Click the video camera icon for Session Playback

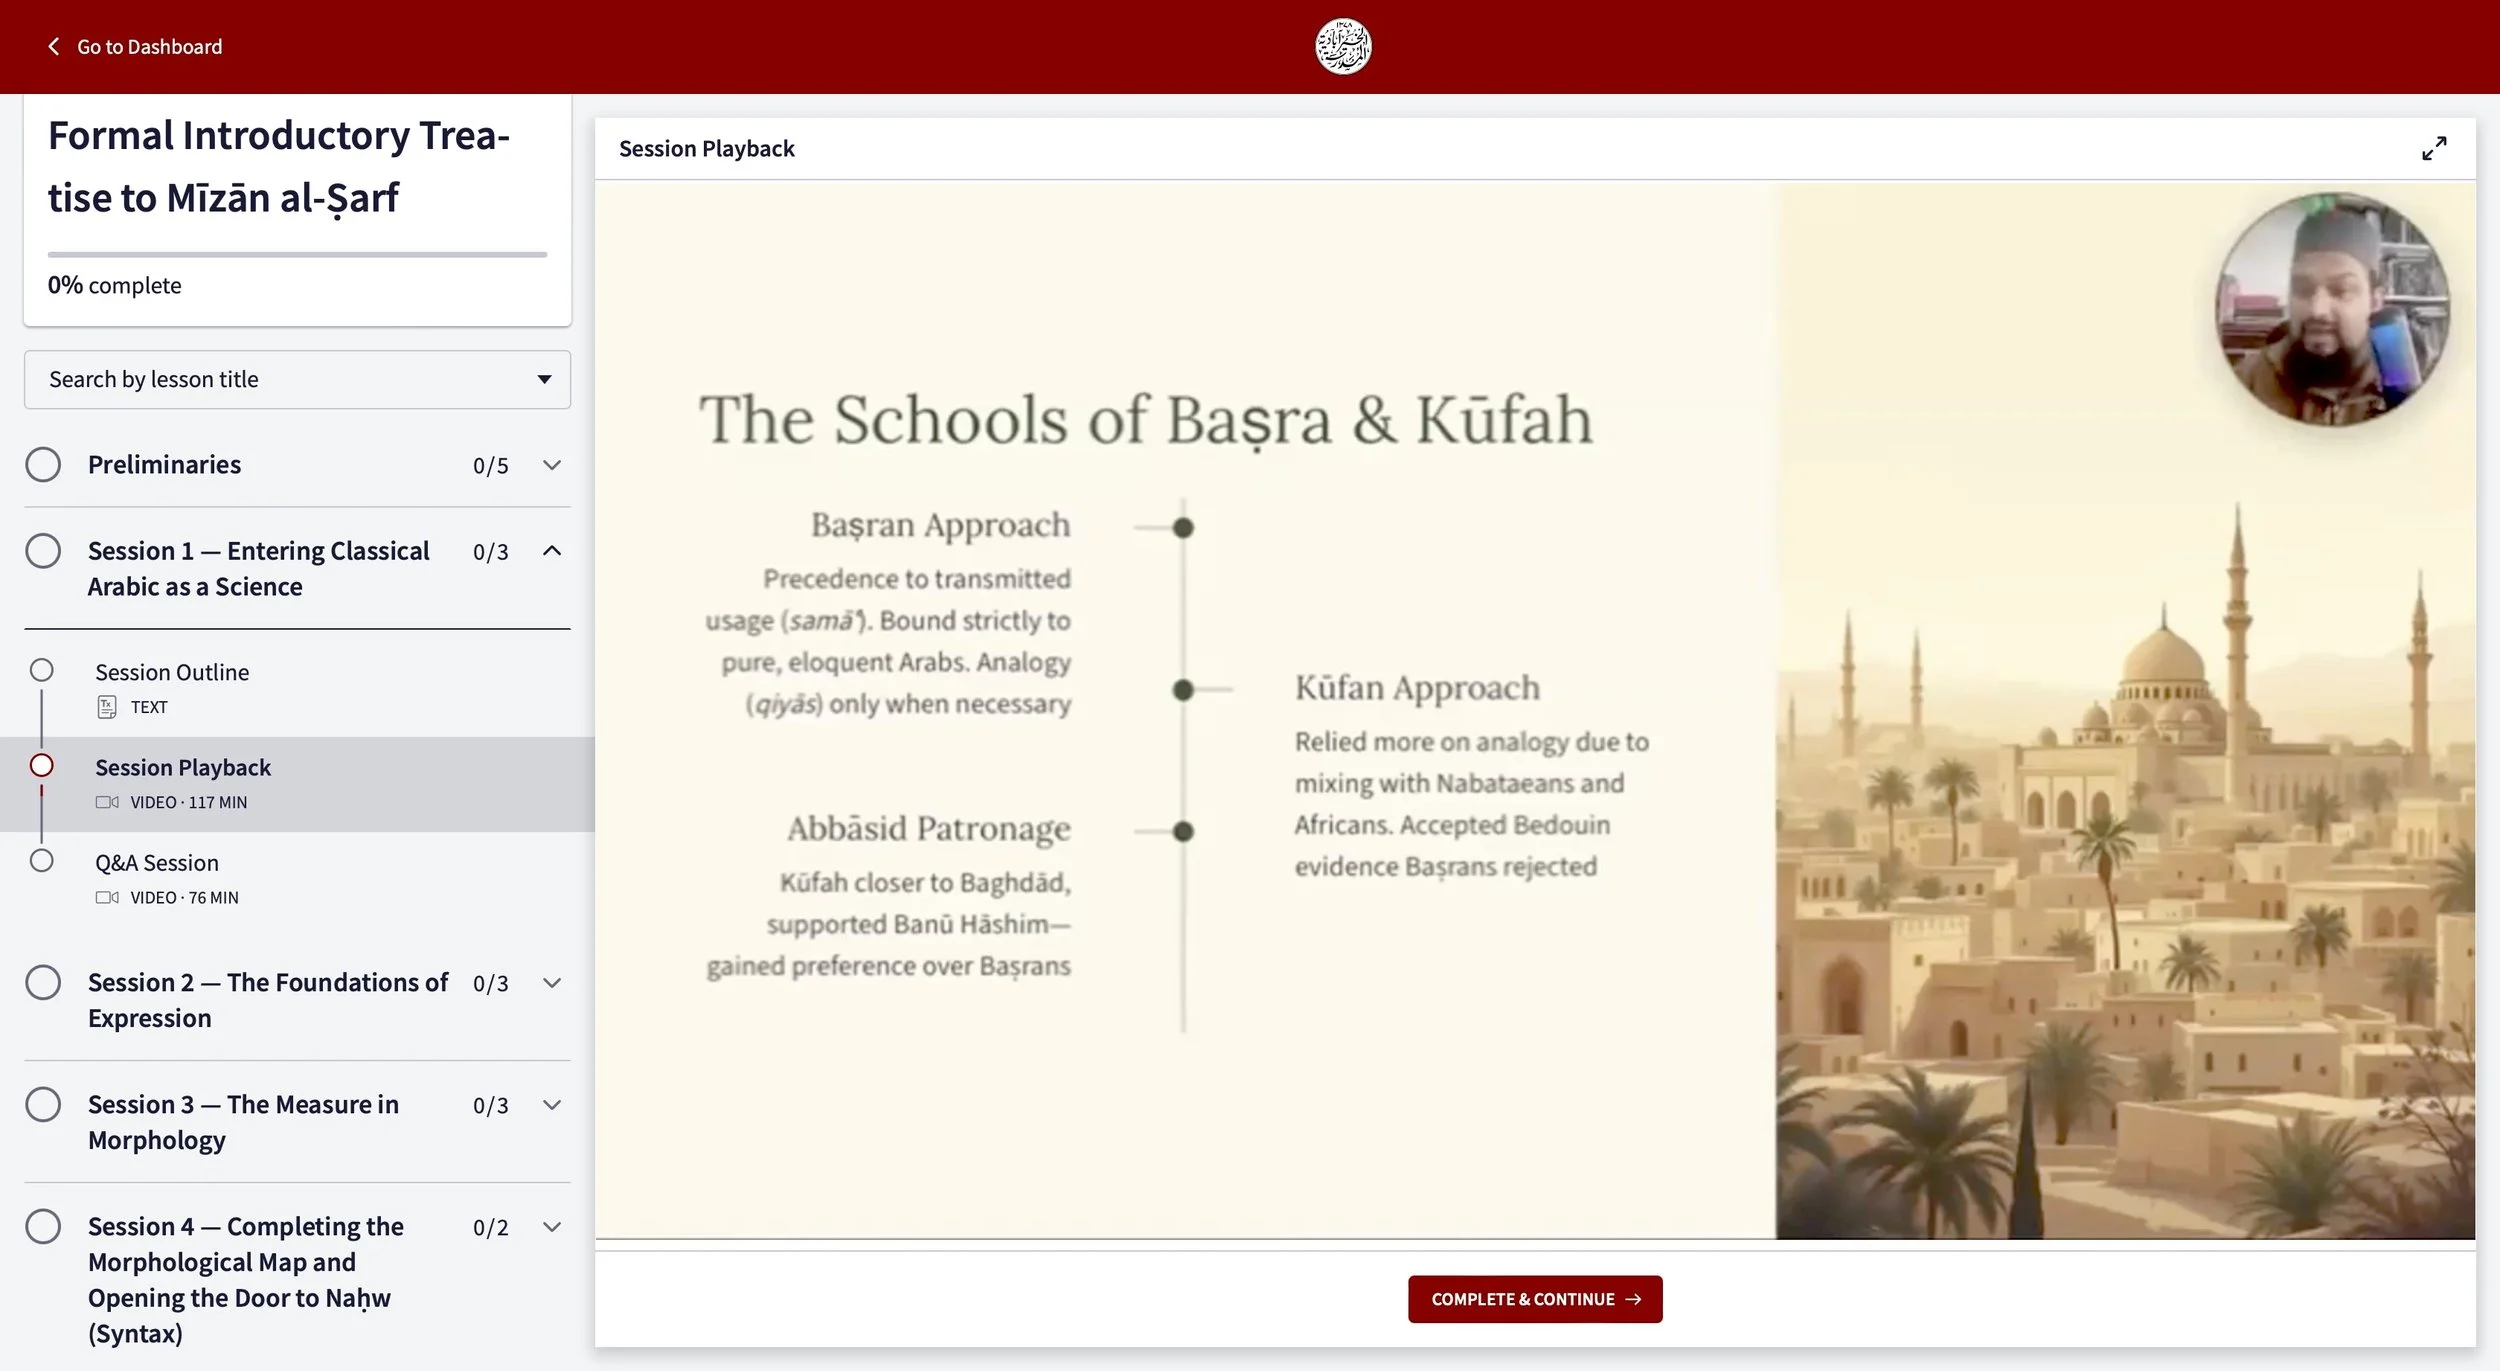(107, 802)
